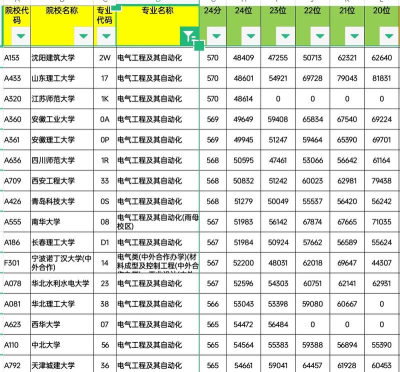Select cell beginning 电气类(中外合作办学)

[158, 263]
